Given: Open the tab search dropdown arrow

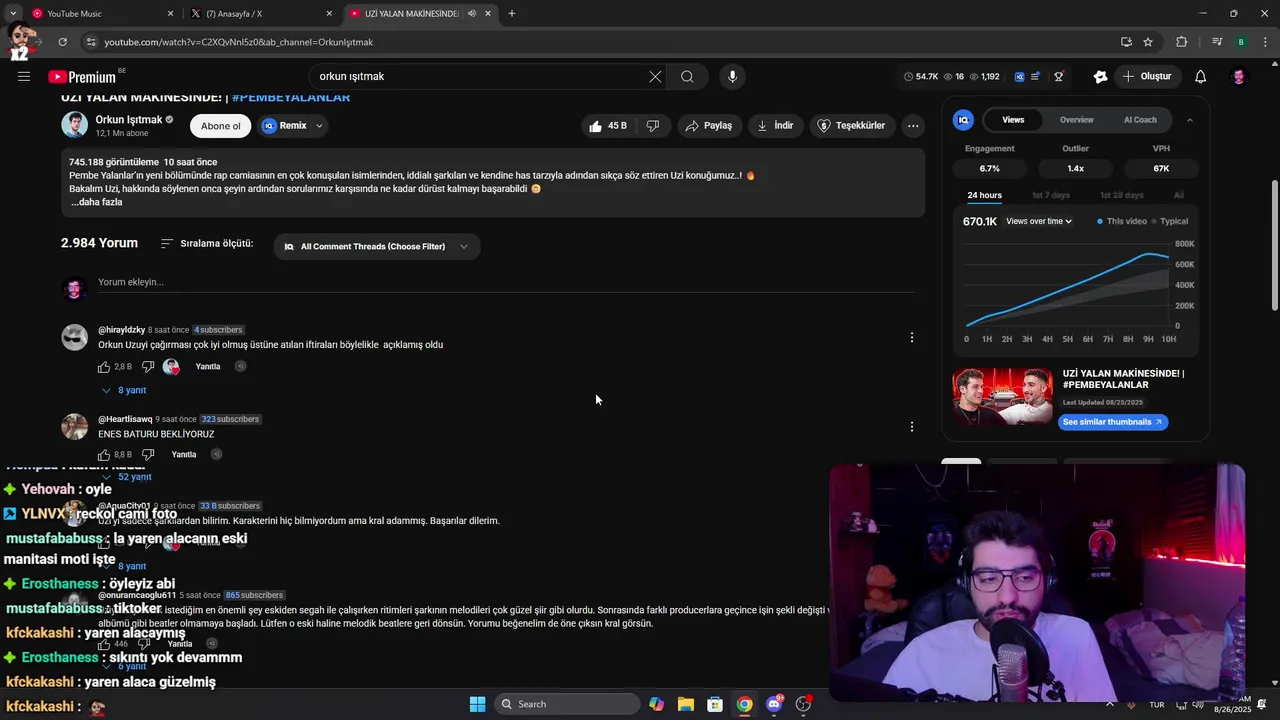Looking at the screenshot, I should [x=13, y=14].
